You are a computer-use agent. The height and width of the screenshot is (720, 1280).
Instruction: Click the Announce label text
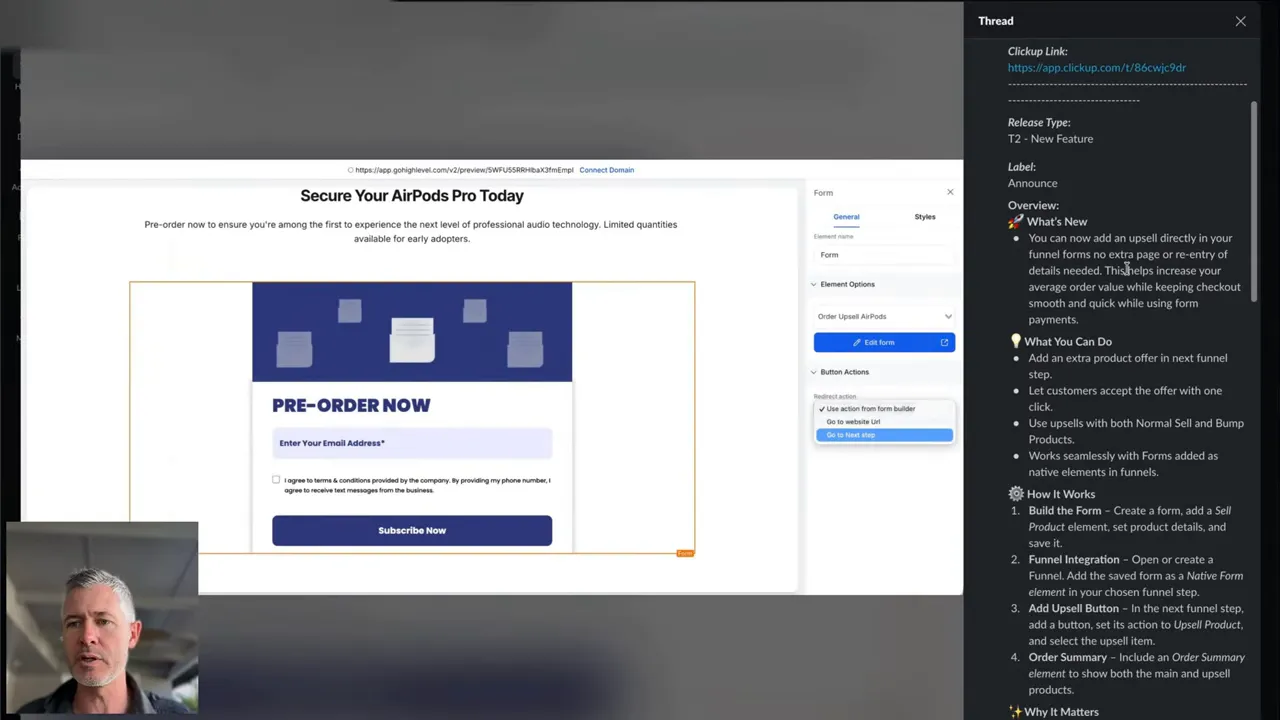pyautogui.click(x=1032, y=183)
